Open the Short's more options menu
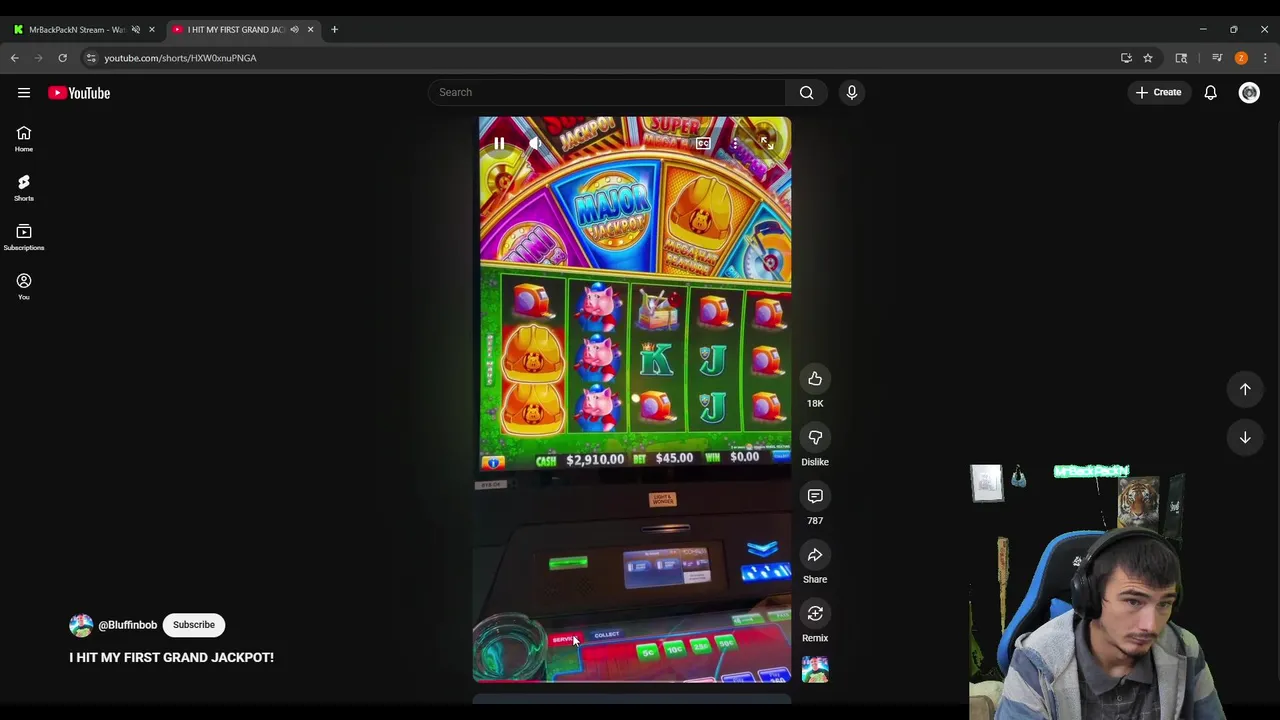 pos(735,144)
